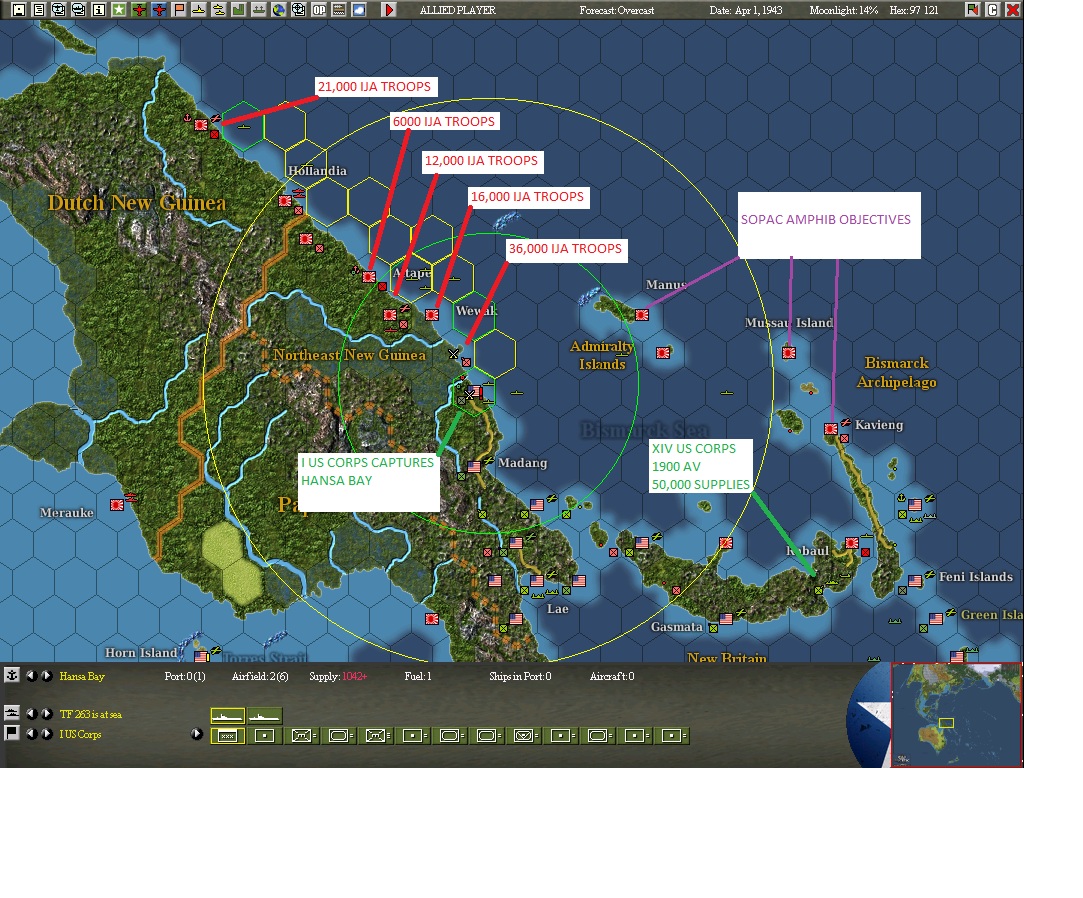Open the document list report icon
This screenshot has height=898, width=1083.
click(39, 10)
